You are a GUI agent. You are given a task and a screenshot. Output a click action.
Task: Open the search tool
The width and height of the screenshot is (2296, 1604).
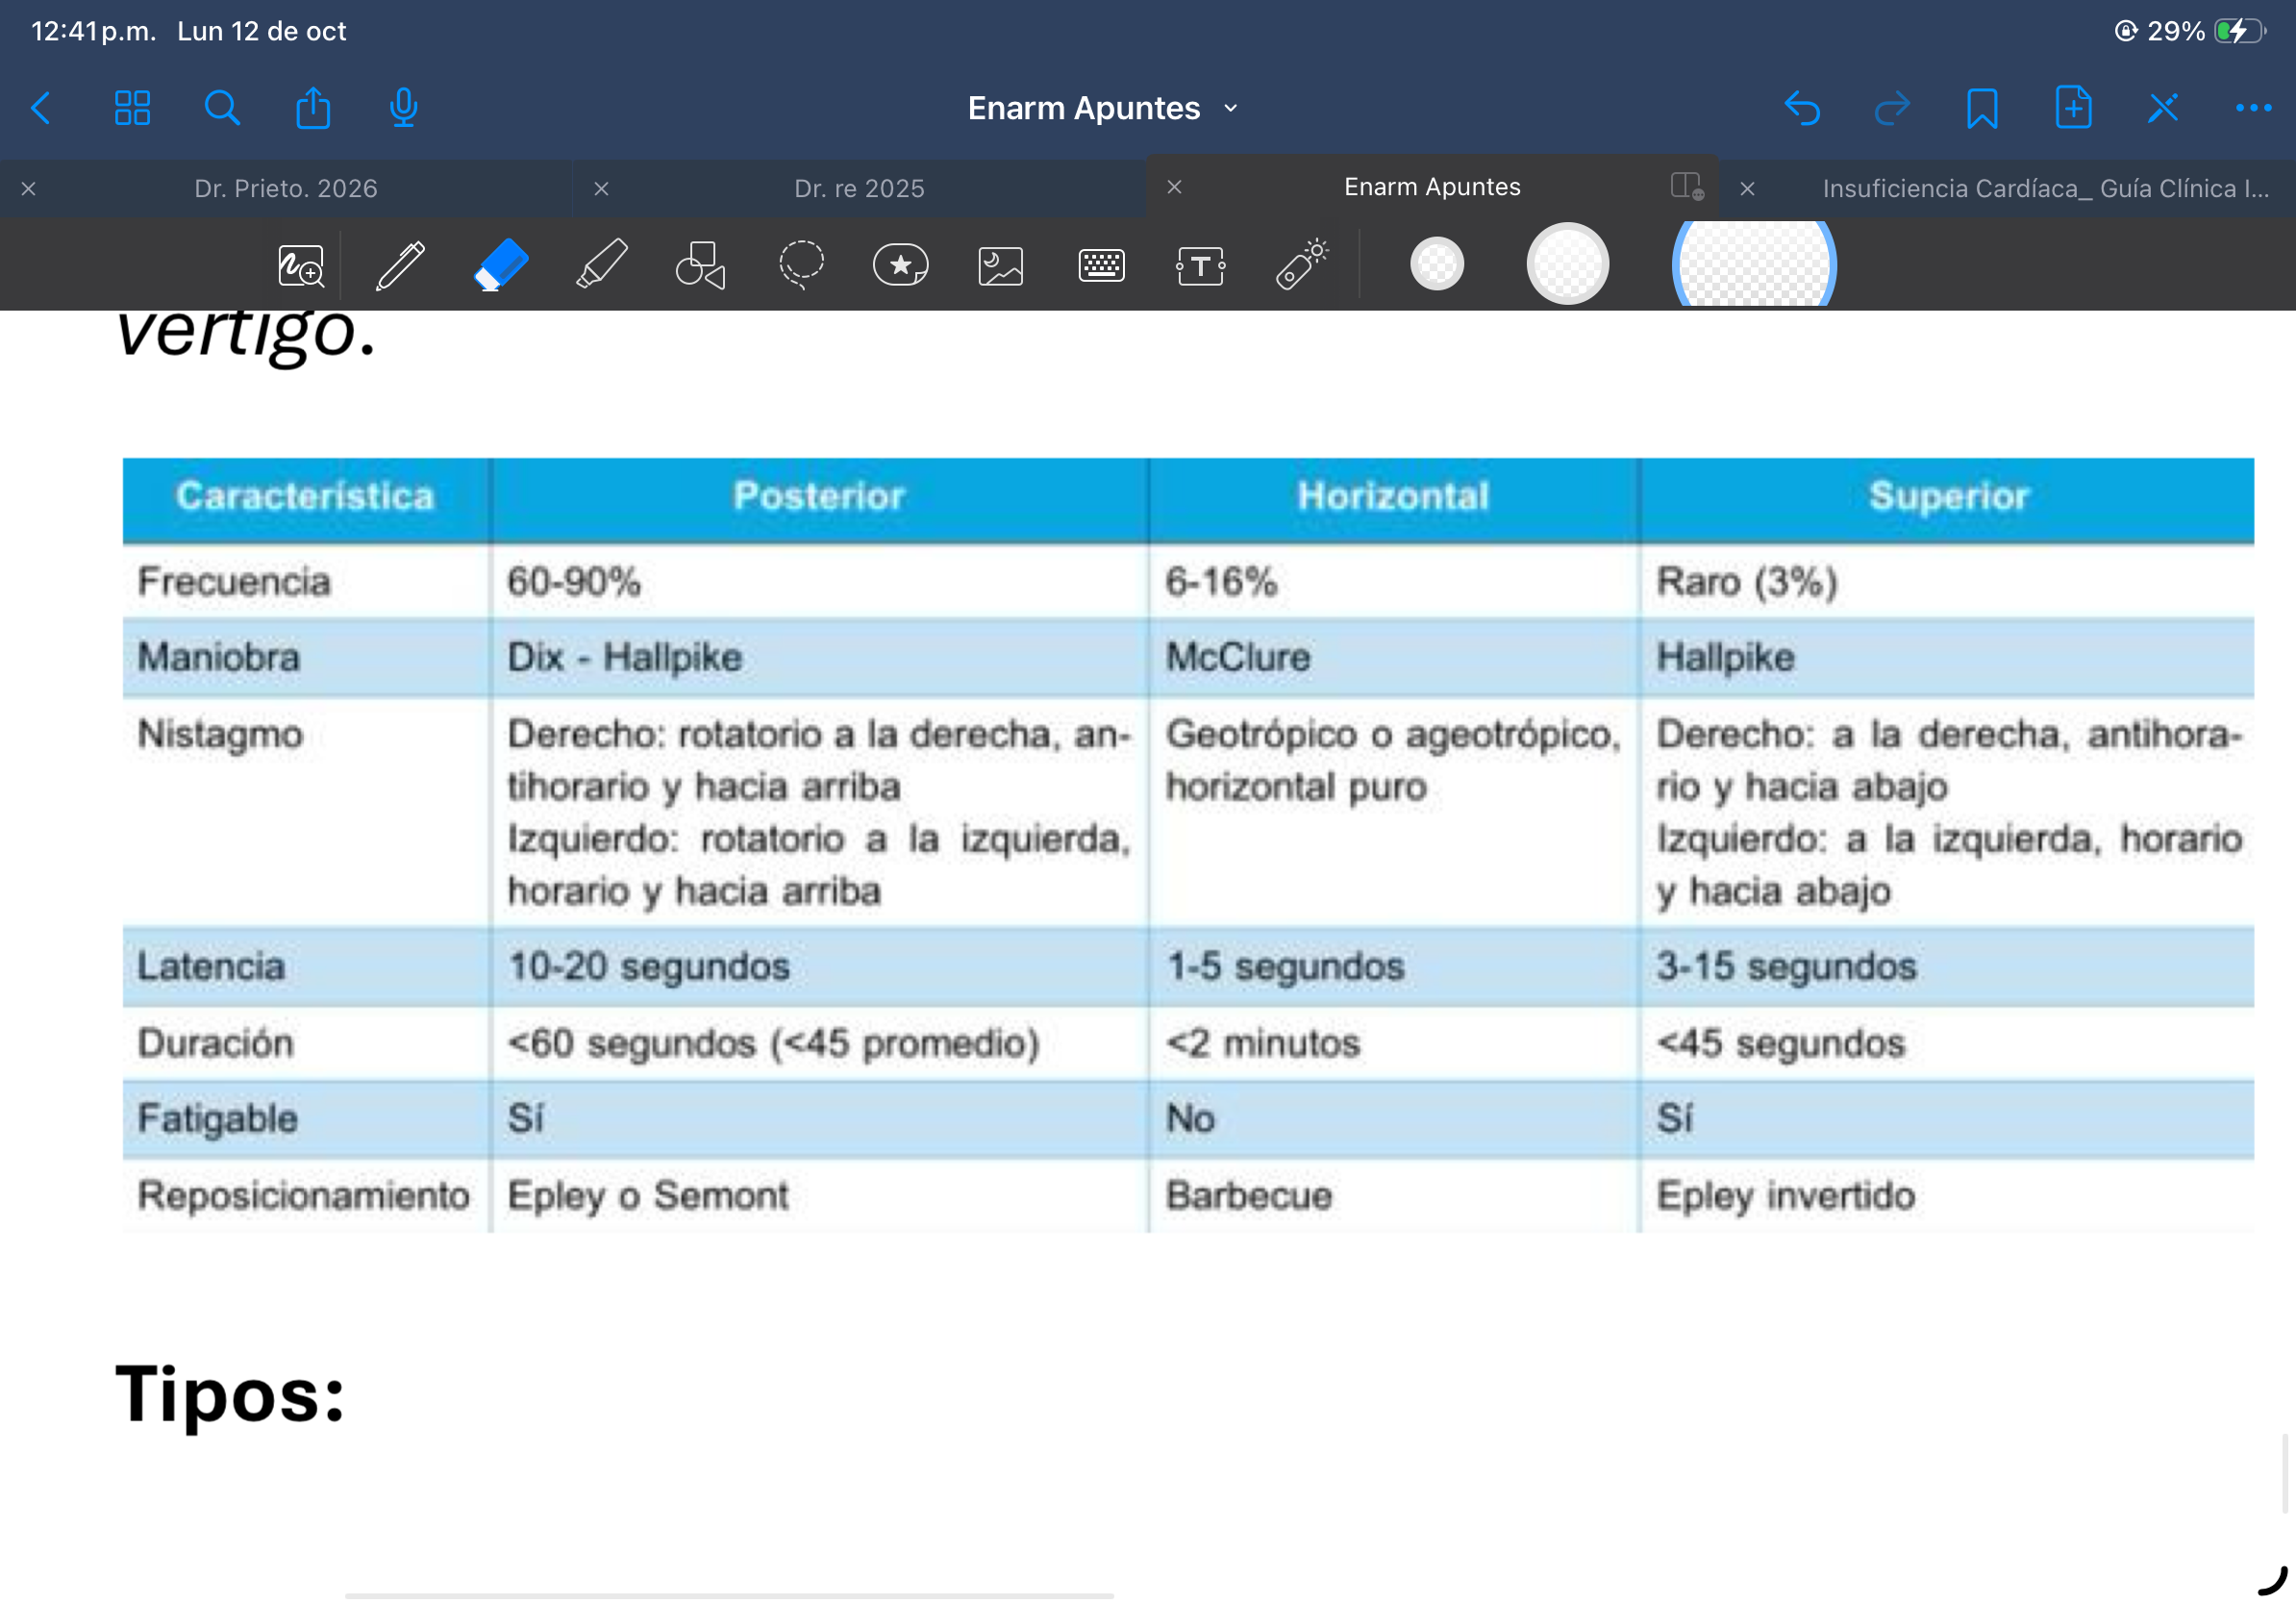222,108
